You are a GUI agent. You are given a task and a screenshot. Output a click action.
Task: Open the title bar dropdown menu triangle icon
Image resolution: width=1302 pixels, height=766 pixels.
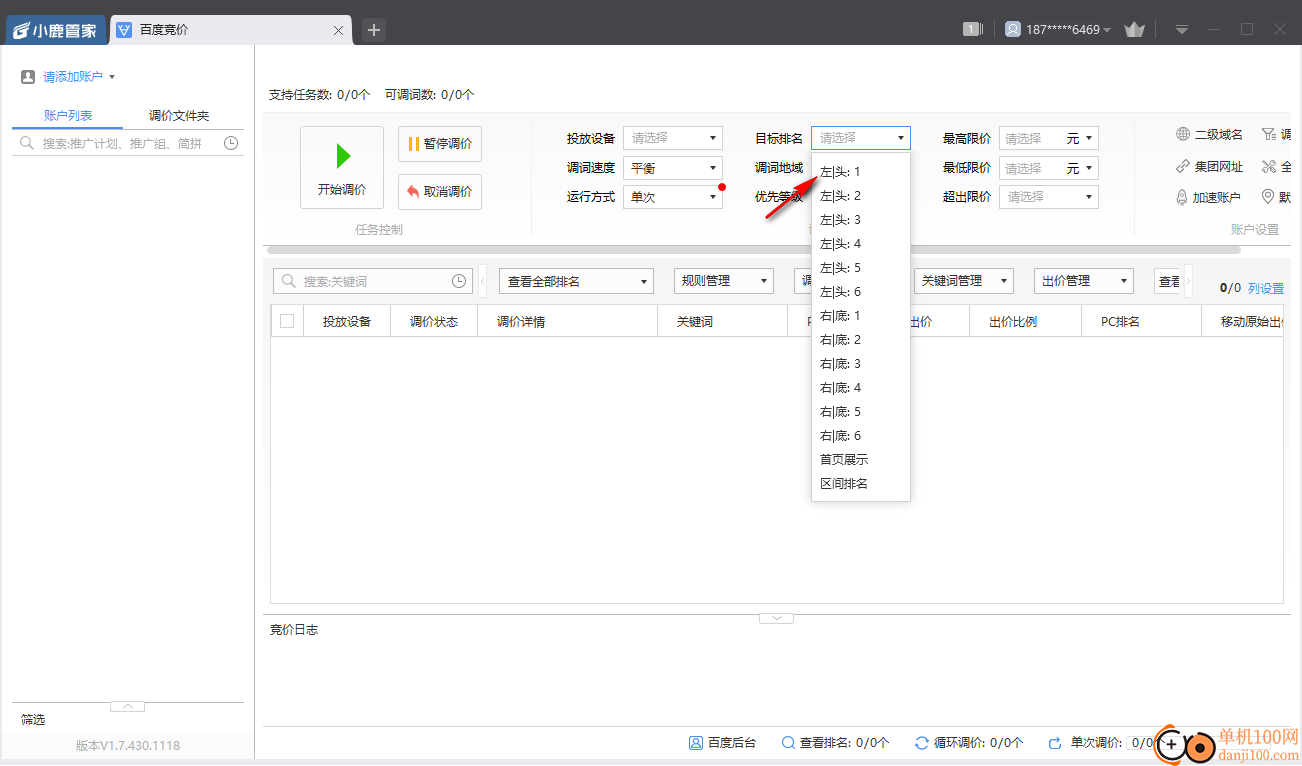1182,30
